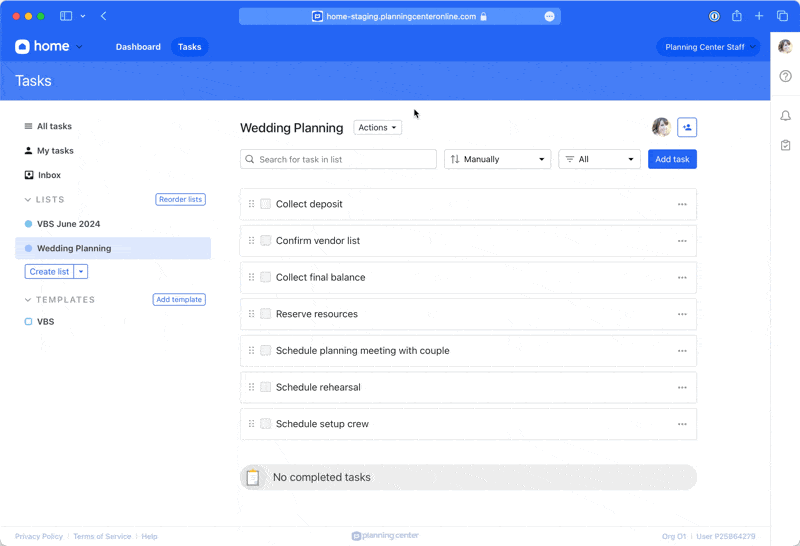Grab the drag handle of Reserve resources
Viewport: 800px width, 546px height.
[x=251, y=314]
